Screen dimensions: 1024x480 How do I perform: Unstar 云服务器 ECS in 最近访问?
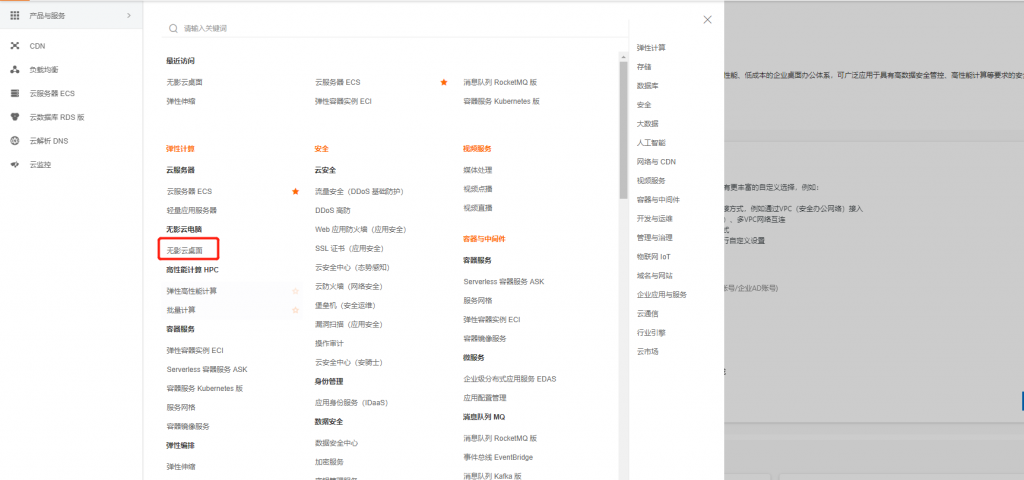tap(444, 82)
